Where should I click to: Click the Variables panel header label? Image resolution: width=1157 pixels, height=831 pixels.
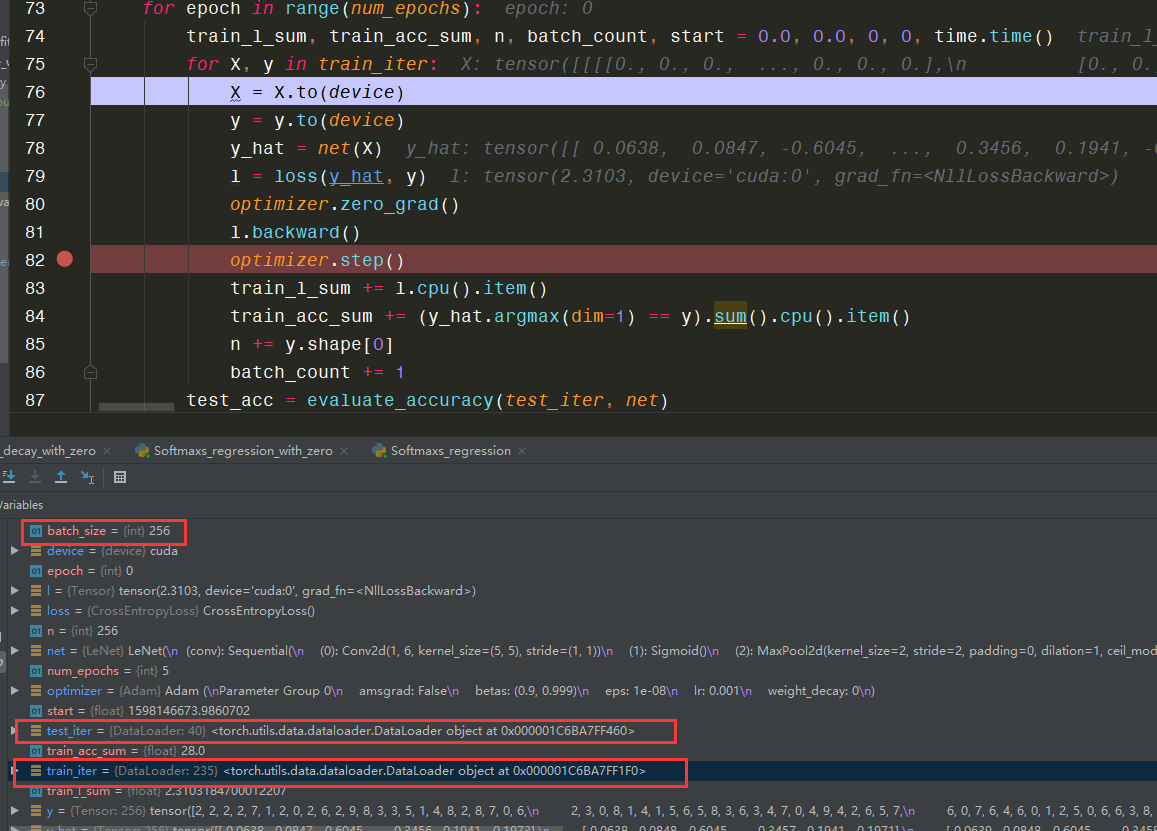click(21, 505)
